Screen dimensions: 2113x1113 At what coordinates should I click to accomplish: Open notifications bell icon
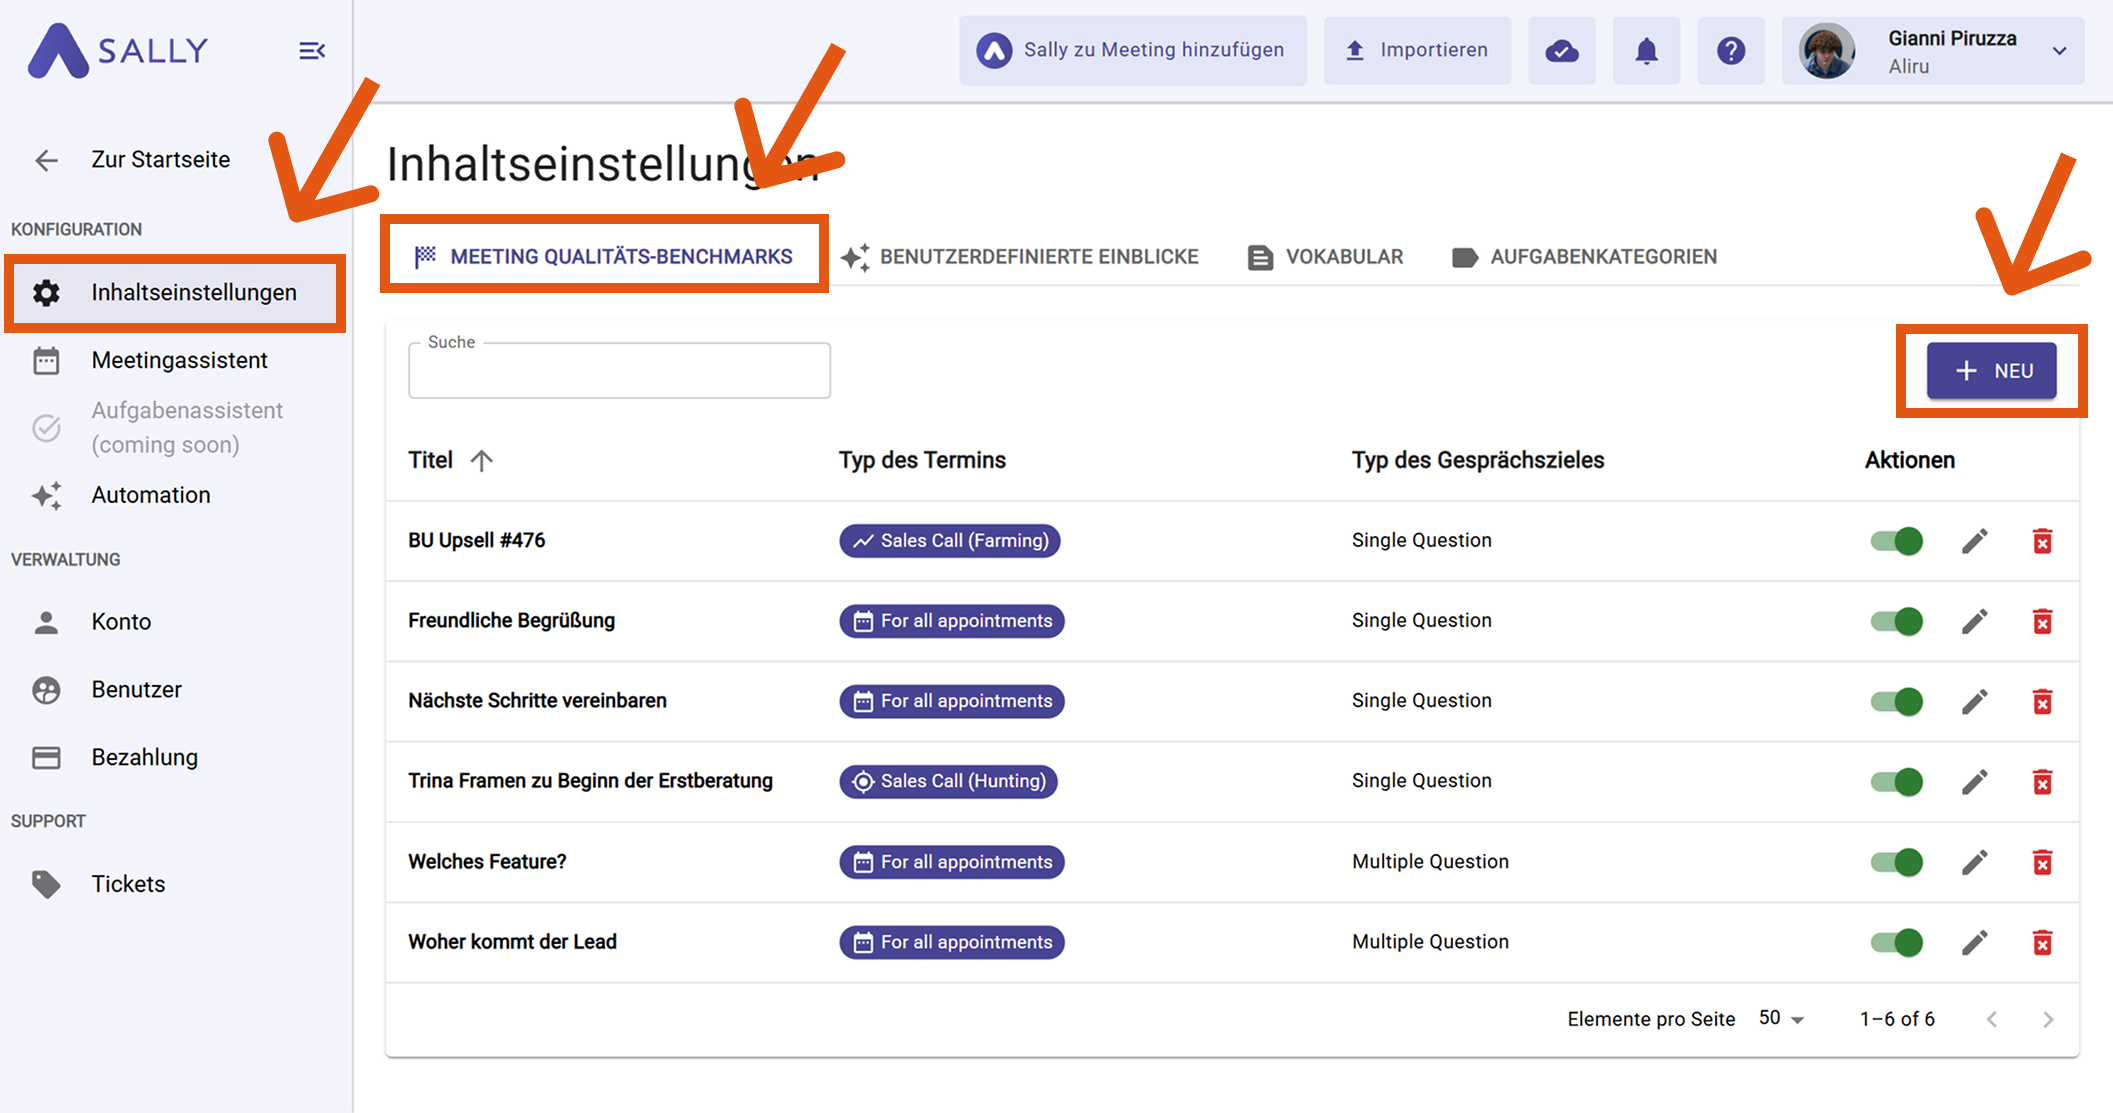(1646, 51)
